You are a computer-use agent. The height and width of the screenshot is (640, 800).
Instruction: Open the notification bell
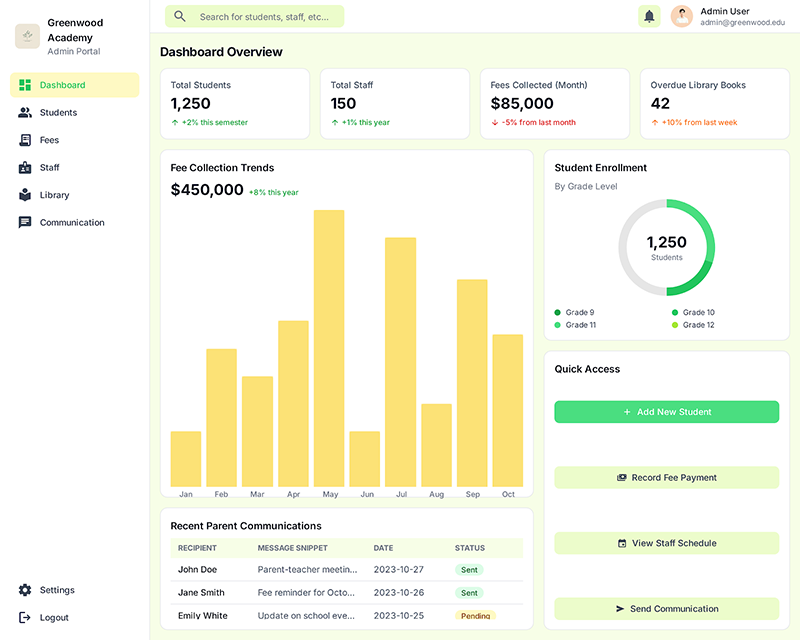649,17
